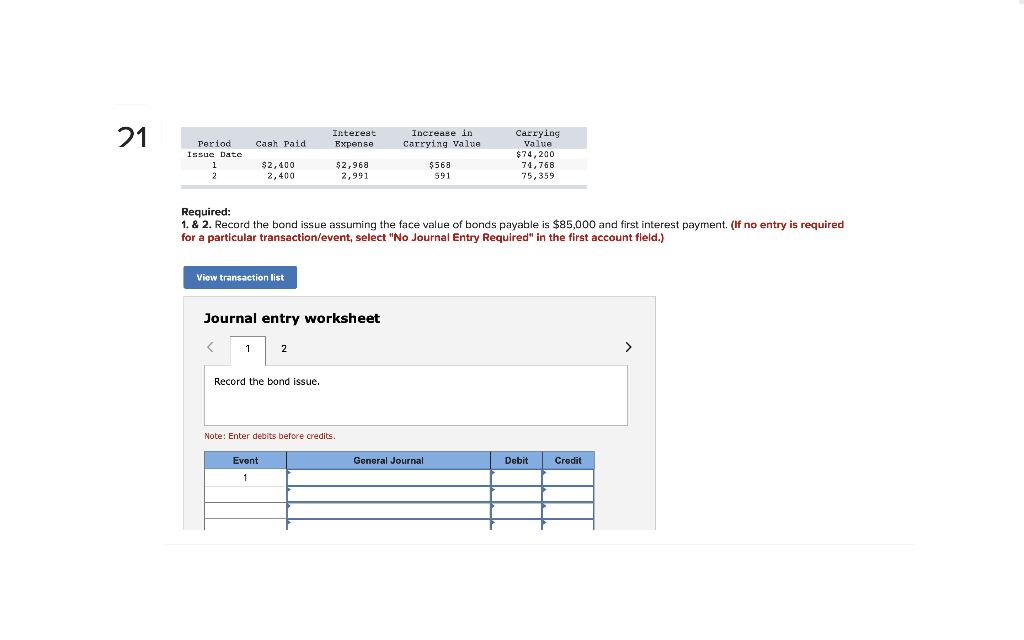Click the blue marker in third row Debit cell
This screenshot has width=1024, height=640.
tap(493, 508)
